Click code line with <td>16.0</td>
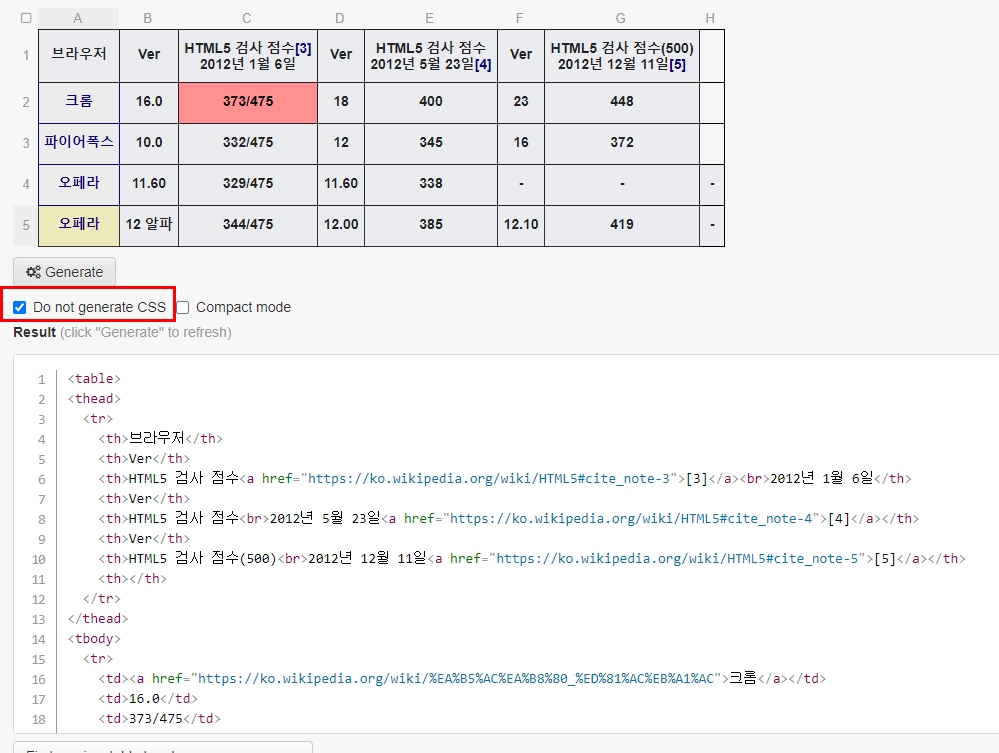This screenshot has height=753, width=999. (x=148, y=699)
